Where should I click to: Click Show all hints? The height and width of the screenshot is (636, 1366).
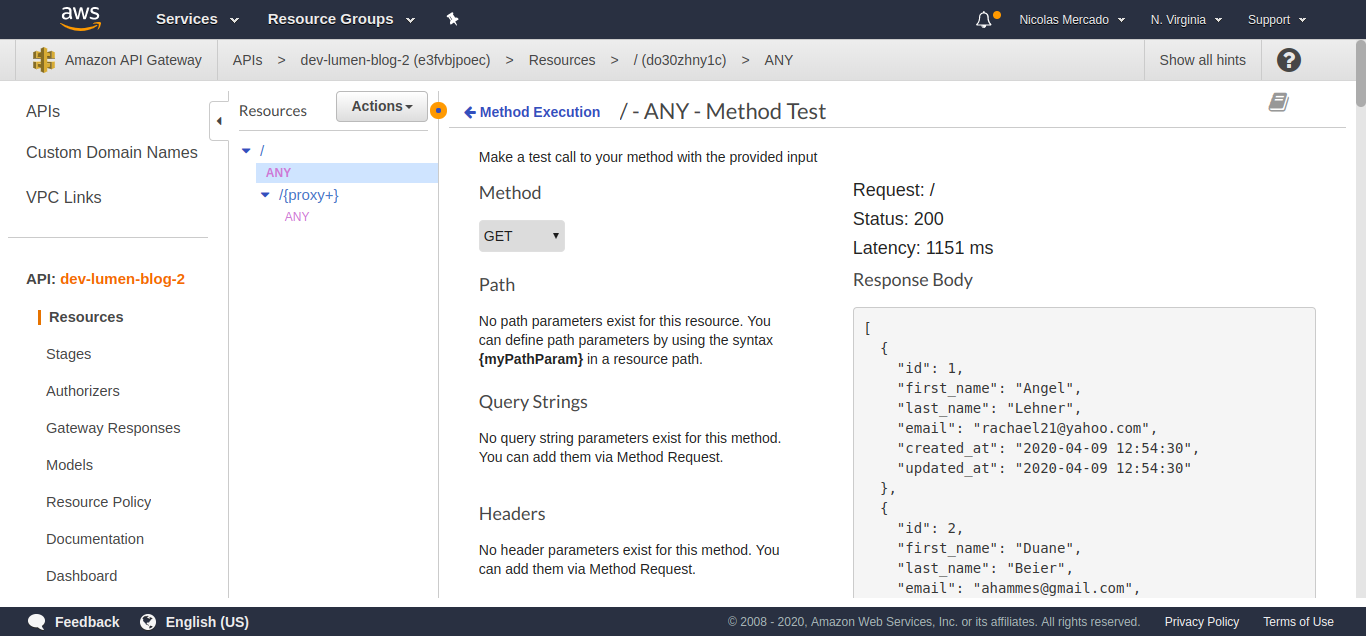pos(1202,60)
